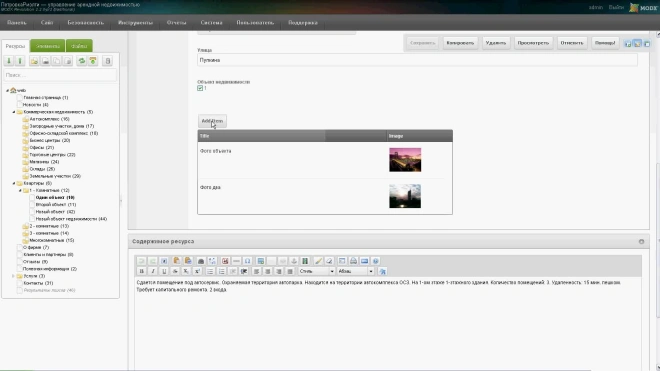Click the Отменить button
The image size is (660, 371).
point(572,43)
